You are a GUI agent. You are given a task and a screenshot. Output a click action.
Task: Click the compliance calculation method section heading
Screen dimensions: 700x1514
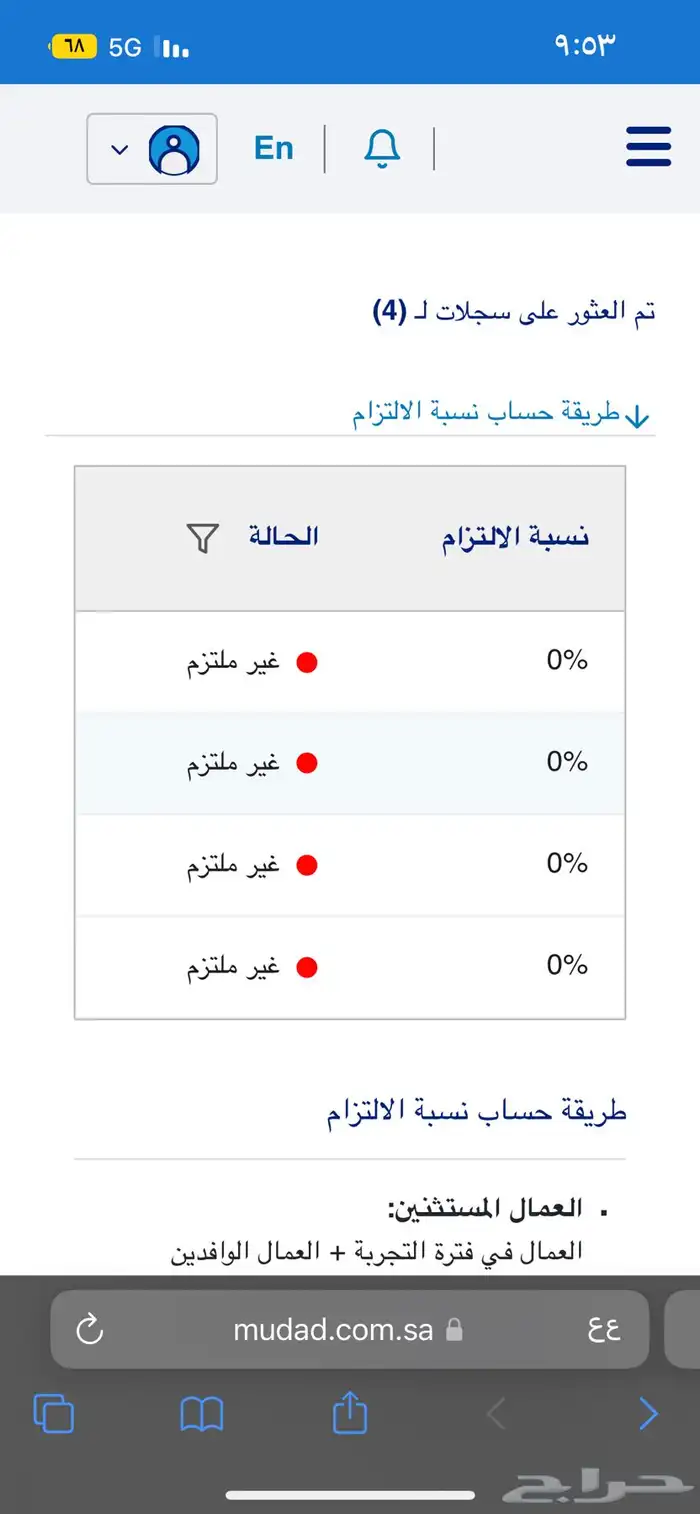coord(476,1112)
